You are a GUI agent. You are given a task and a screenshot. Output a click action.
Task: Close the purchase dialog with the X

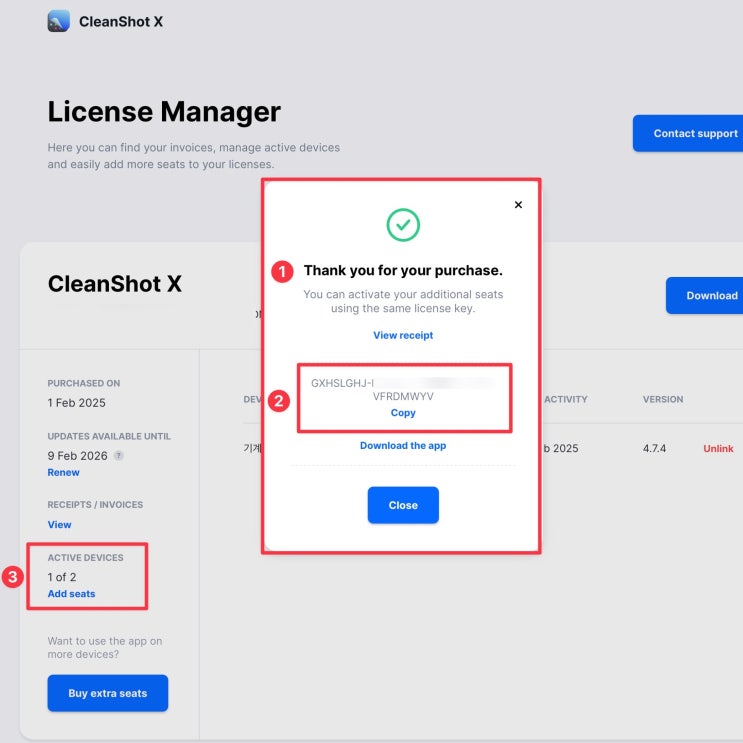coord(518,205)
